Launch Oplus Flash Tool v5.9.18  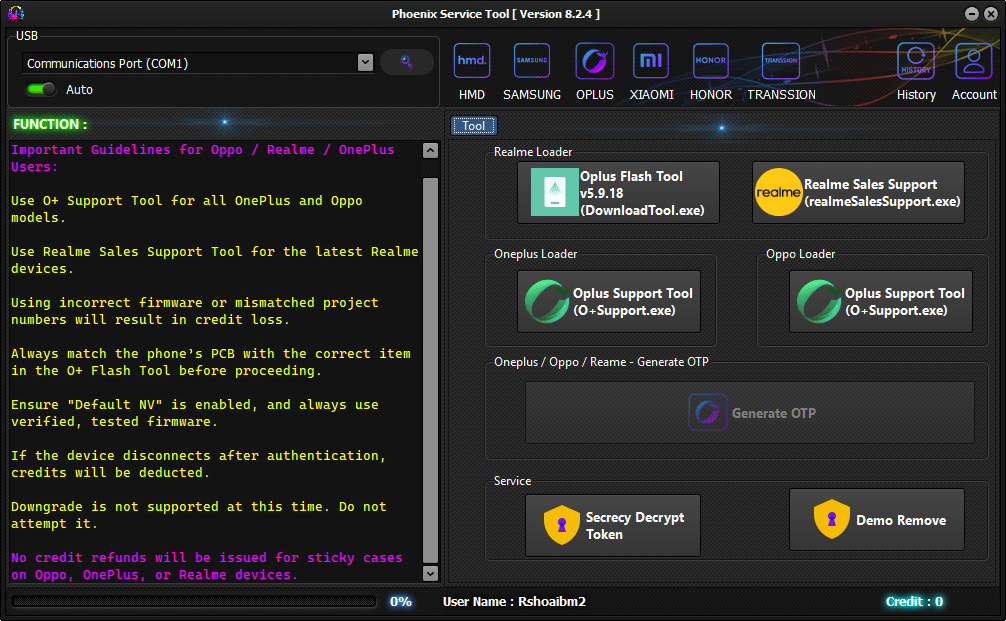point(618,192)
